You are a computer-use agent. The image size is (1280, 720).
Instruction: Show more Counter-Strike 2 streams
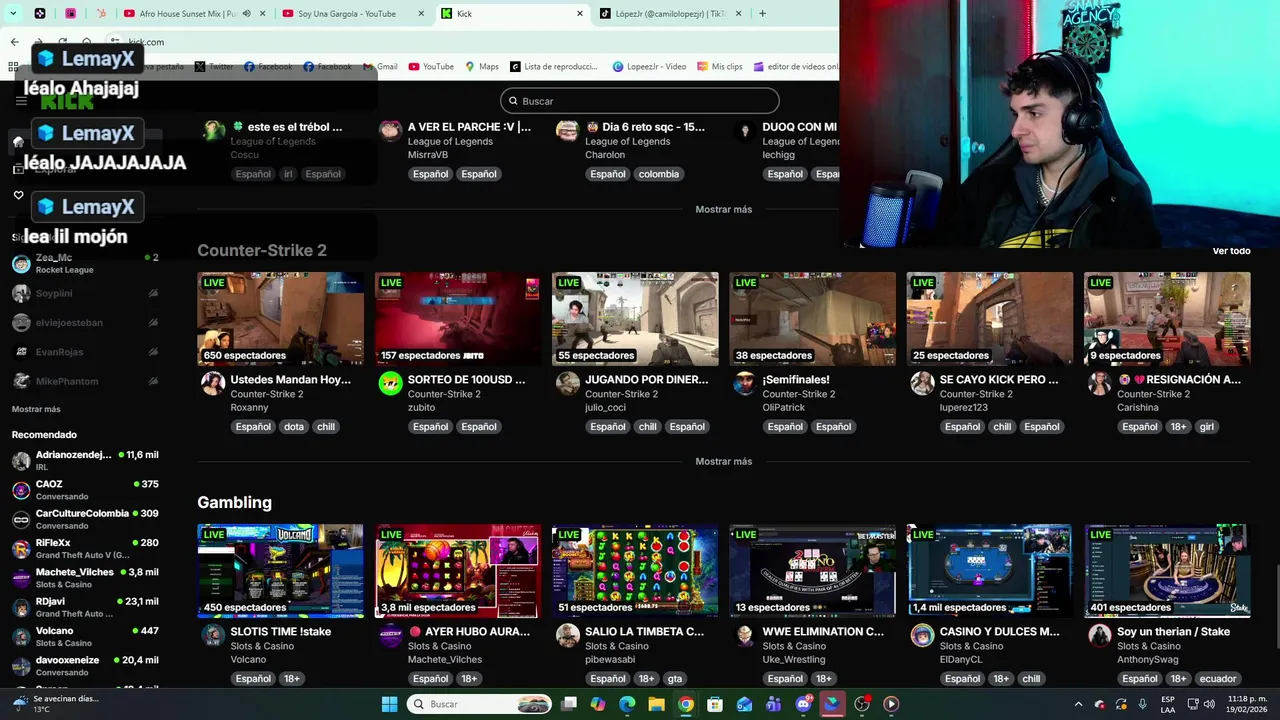pyautogui.click(x=723, y=461)
